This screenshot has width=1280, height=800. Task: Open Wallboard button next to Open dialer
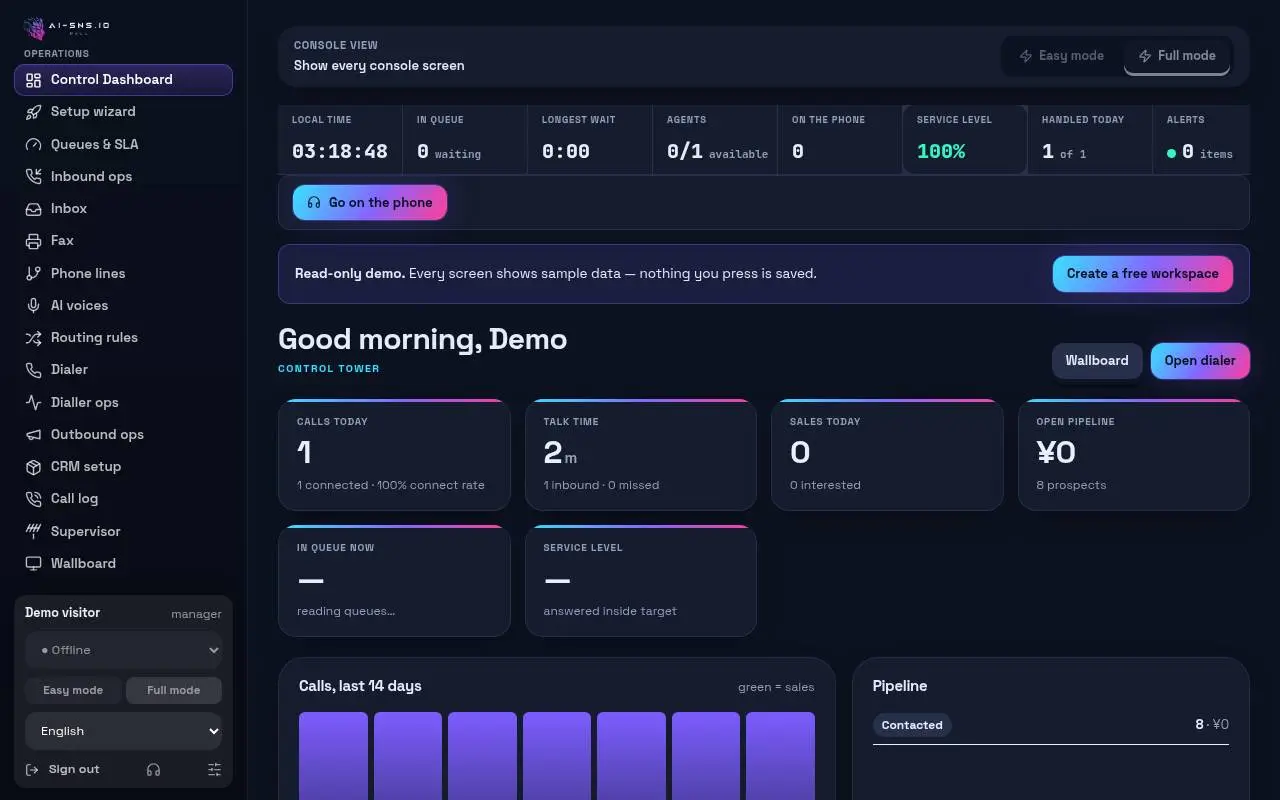(x=1096, y=361)
